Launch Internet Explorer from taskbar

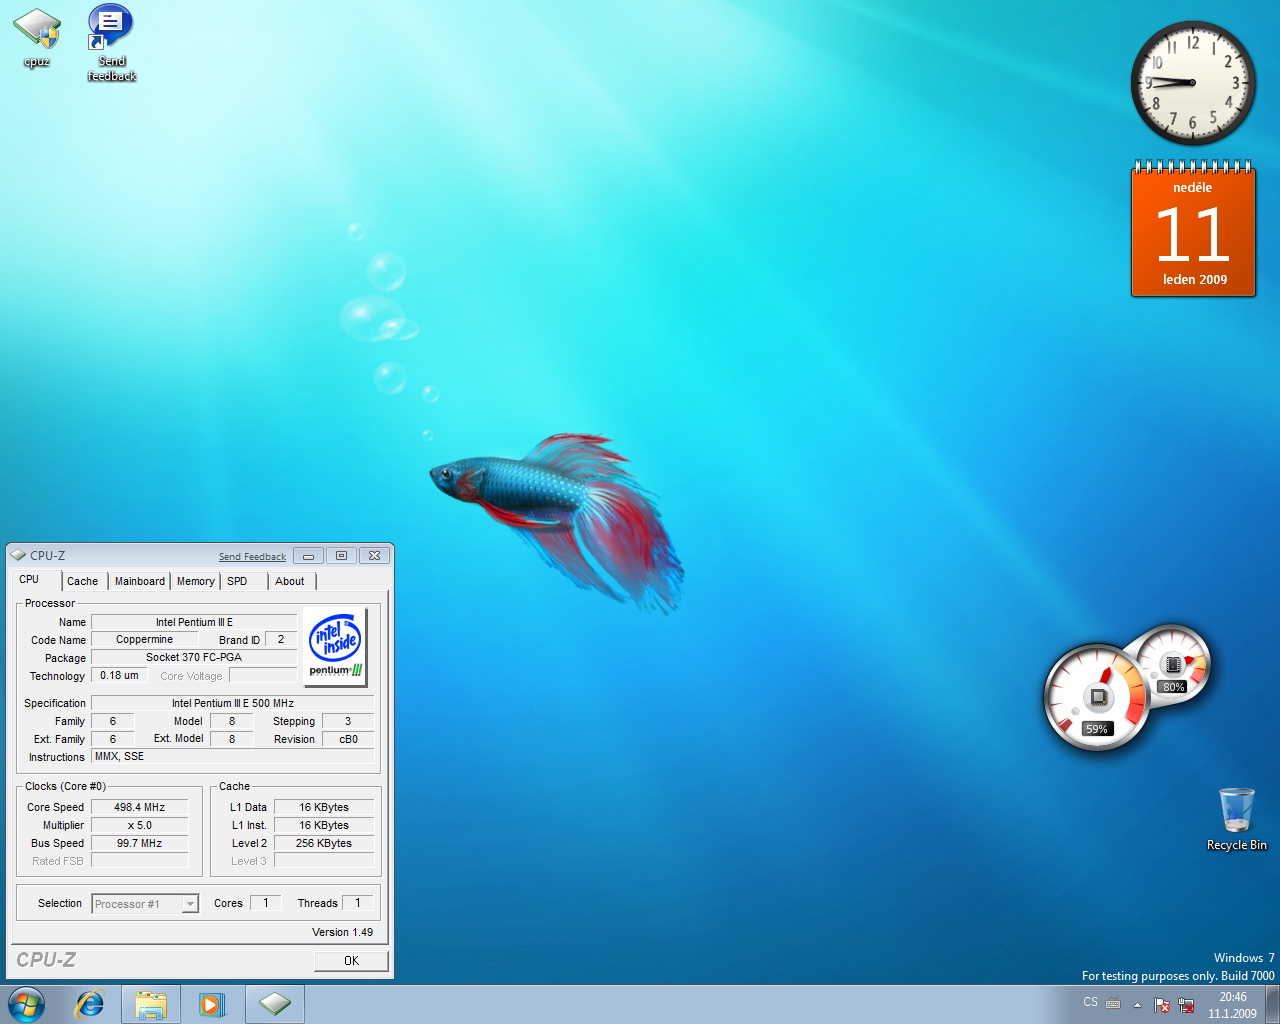click(x=90, y=1004)
